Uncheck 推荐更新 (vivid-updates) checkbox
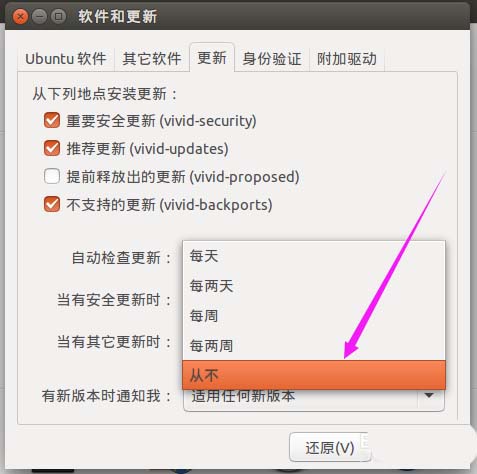Viewport: 477px width, 474px height. (52, 148)
